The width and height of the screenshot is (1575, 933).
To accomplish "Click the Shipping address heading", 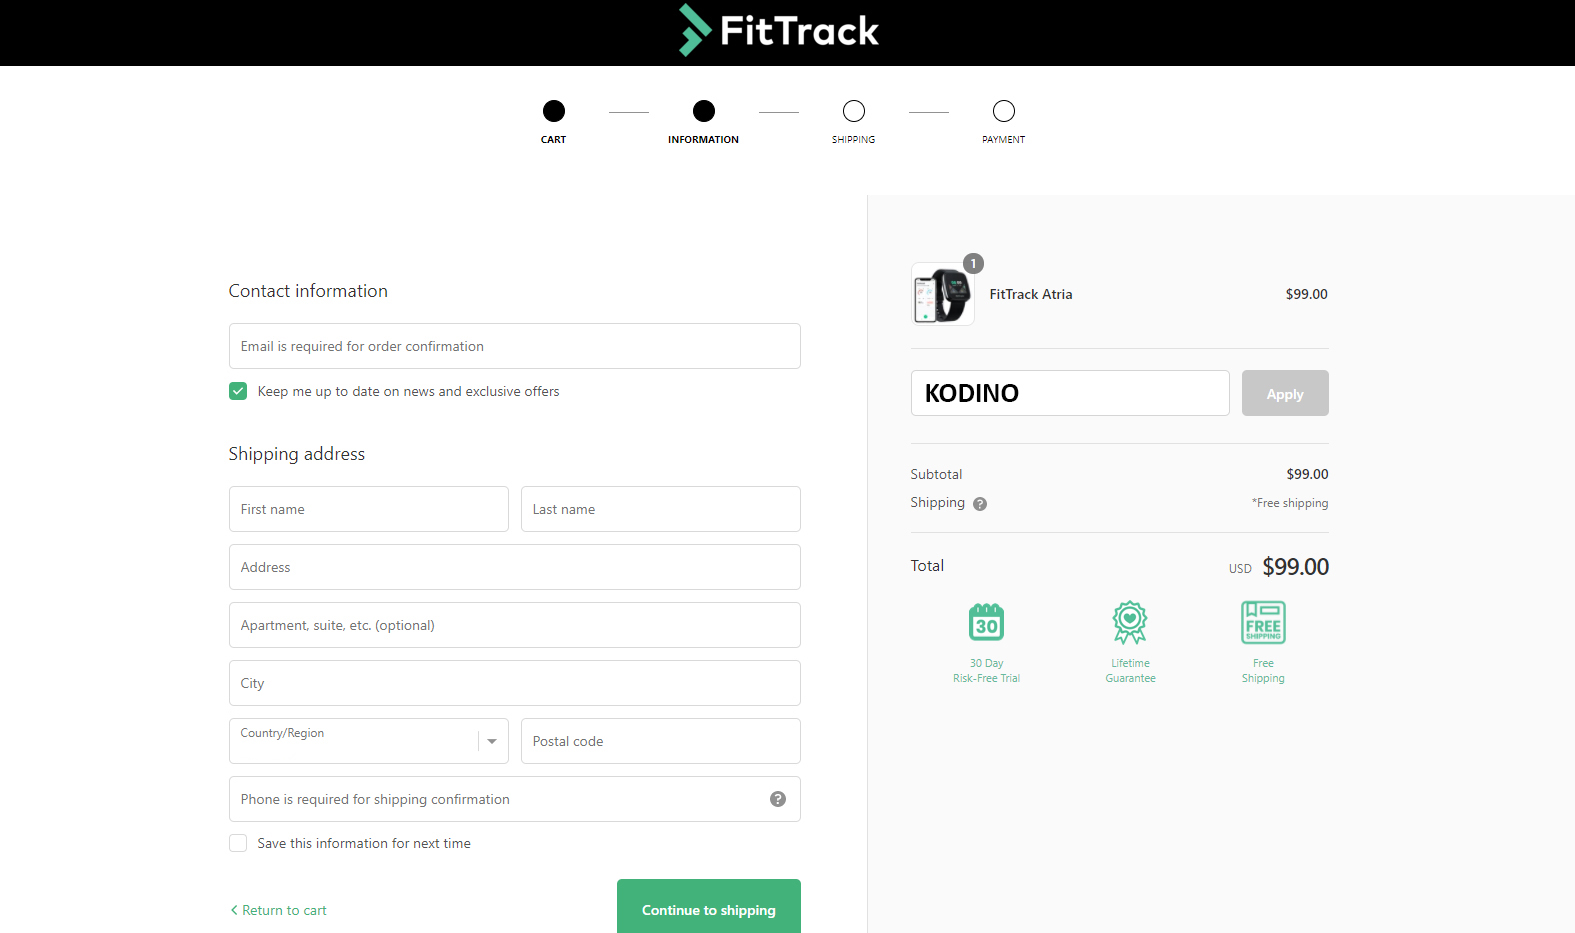I will (297, 454).
